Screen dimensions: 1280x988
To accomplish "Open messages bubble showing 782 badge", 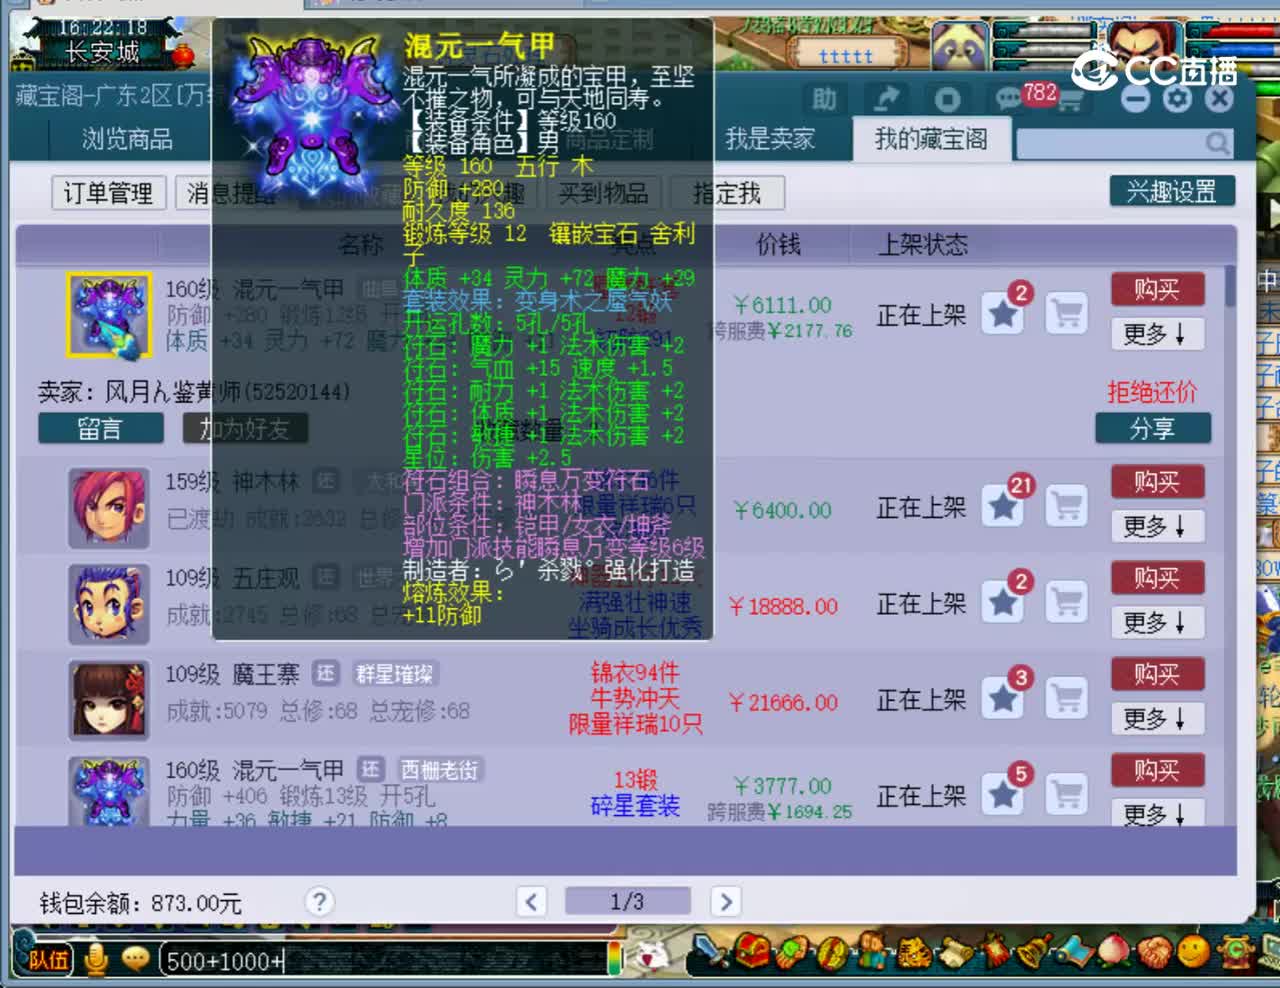I will click(1008, 99).
